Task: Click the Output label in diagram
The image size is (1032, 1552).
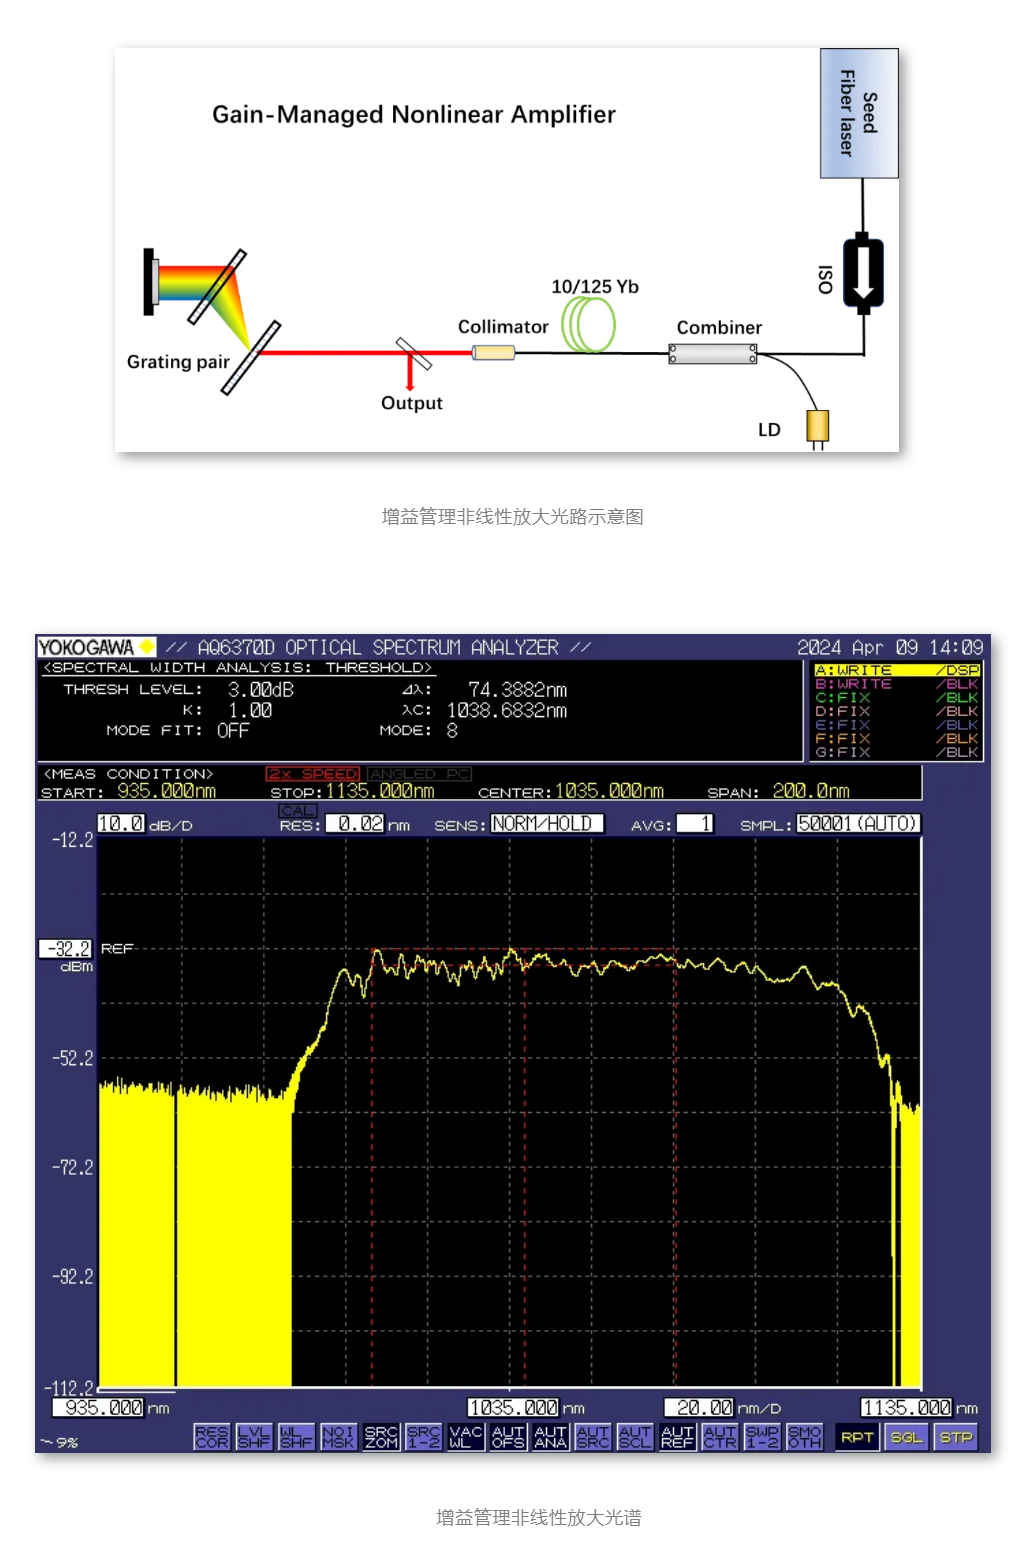Action: click(411, 403)
